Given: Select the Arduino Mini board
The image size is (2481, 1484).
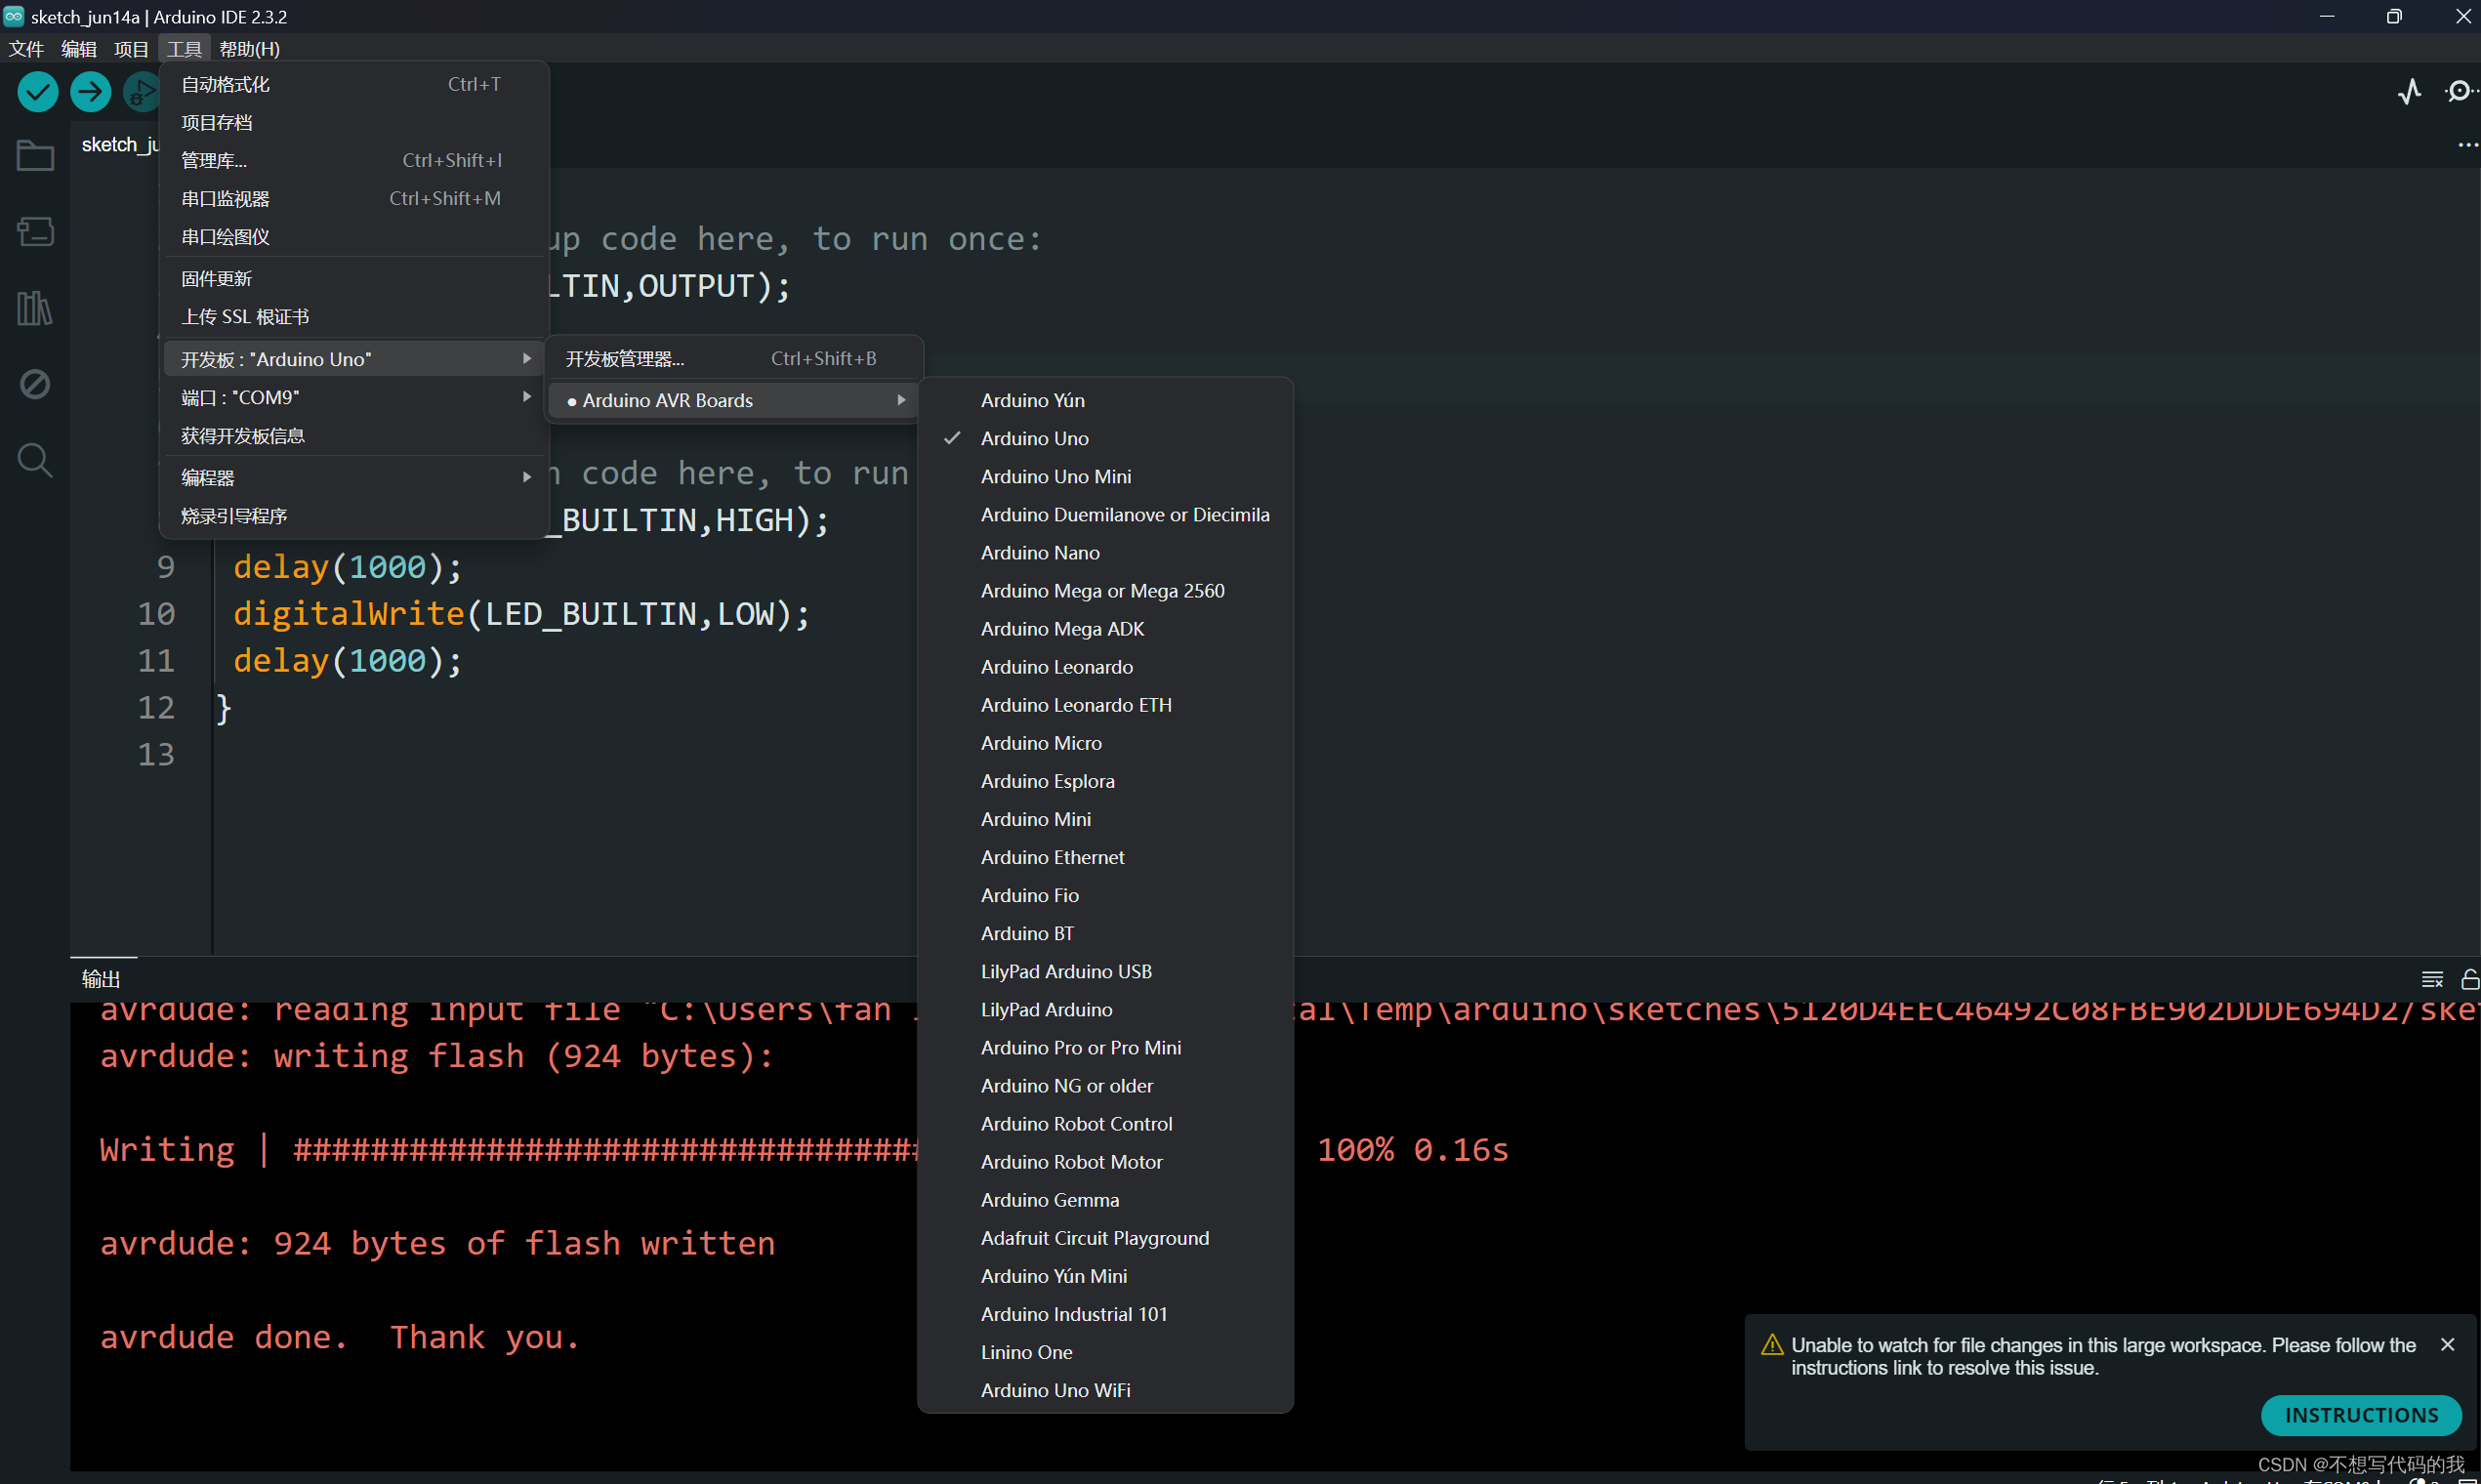Looking at the screenshot, I should coord(1105,819).
